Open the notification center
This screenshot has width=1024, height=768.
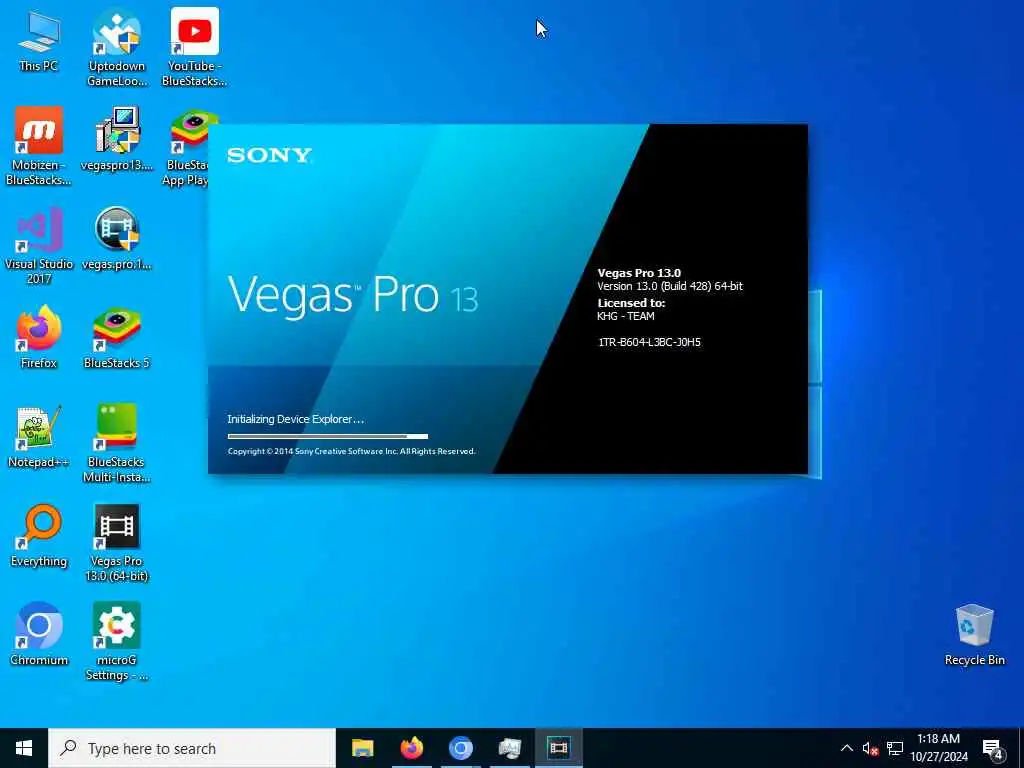point(992,748)
